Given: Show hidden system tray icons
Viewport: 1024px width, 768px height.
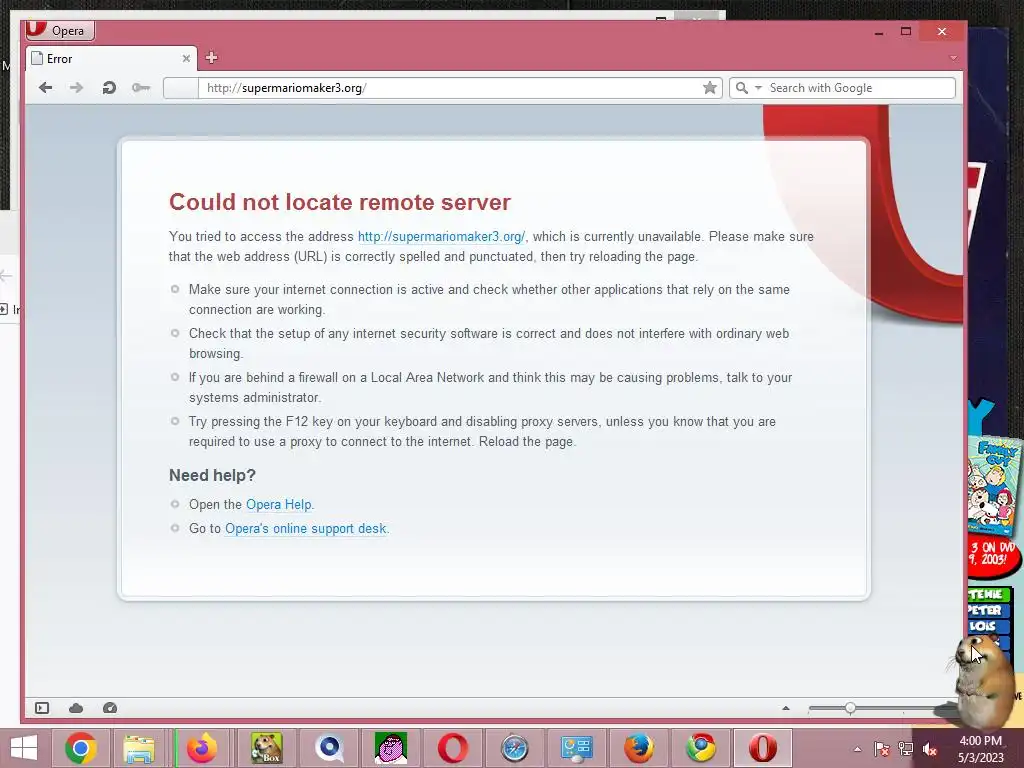Looking at the screenshot, I should tap(857, 749).
